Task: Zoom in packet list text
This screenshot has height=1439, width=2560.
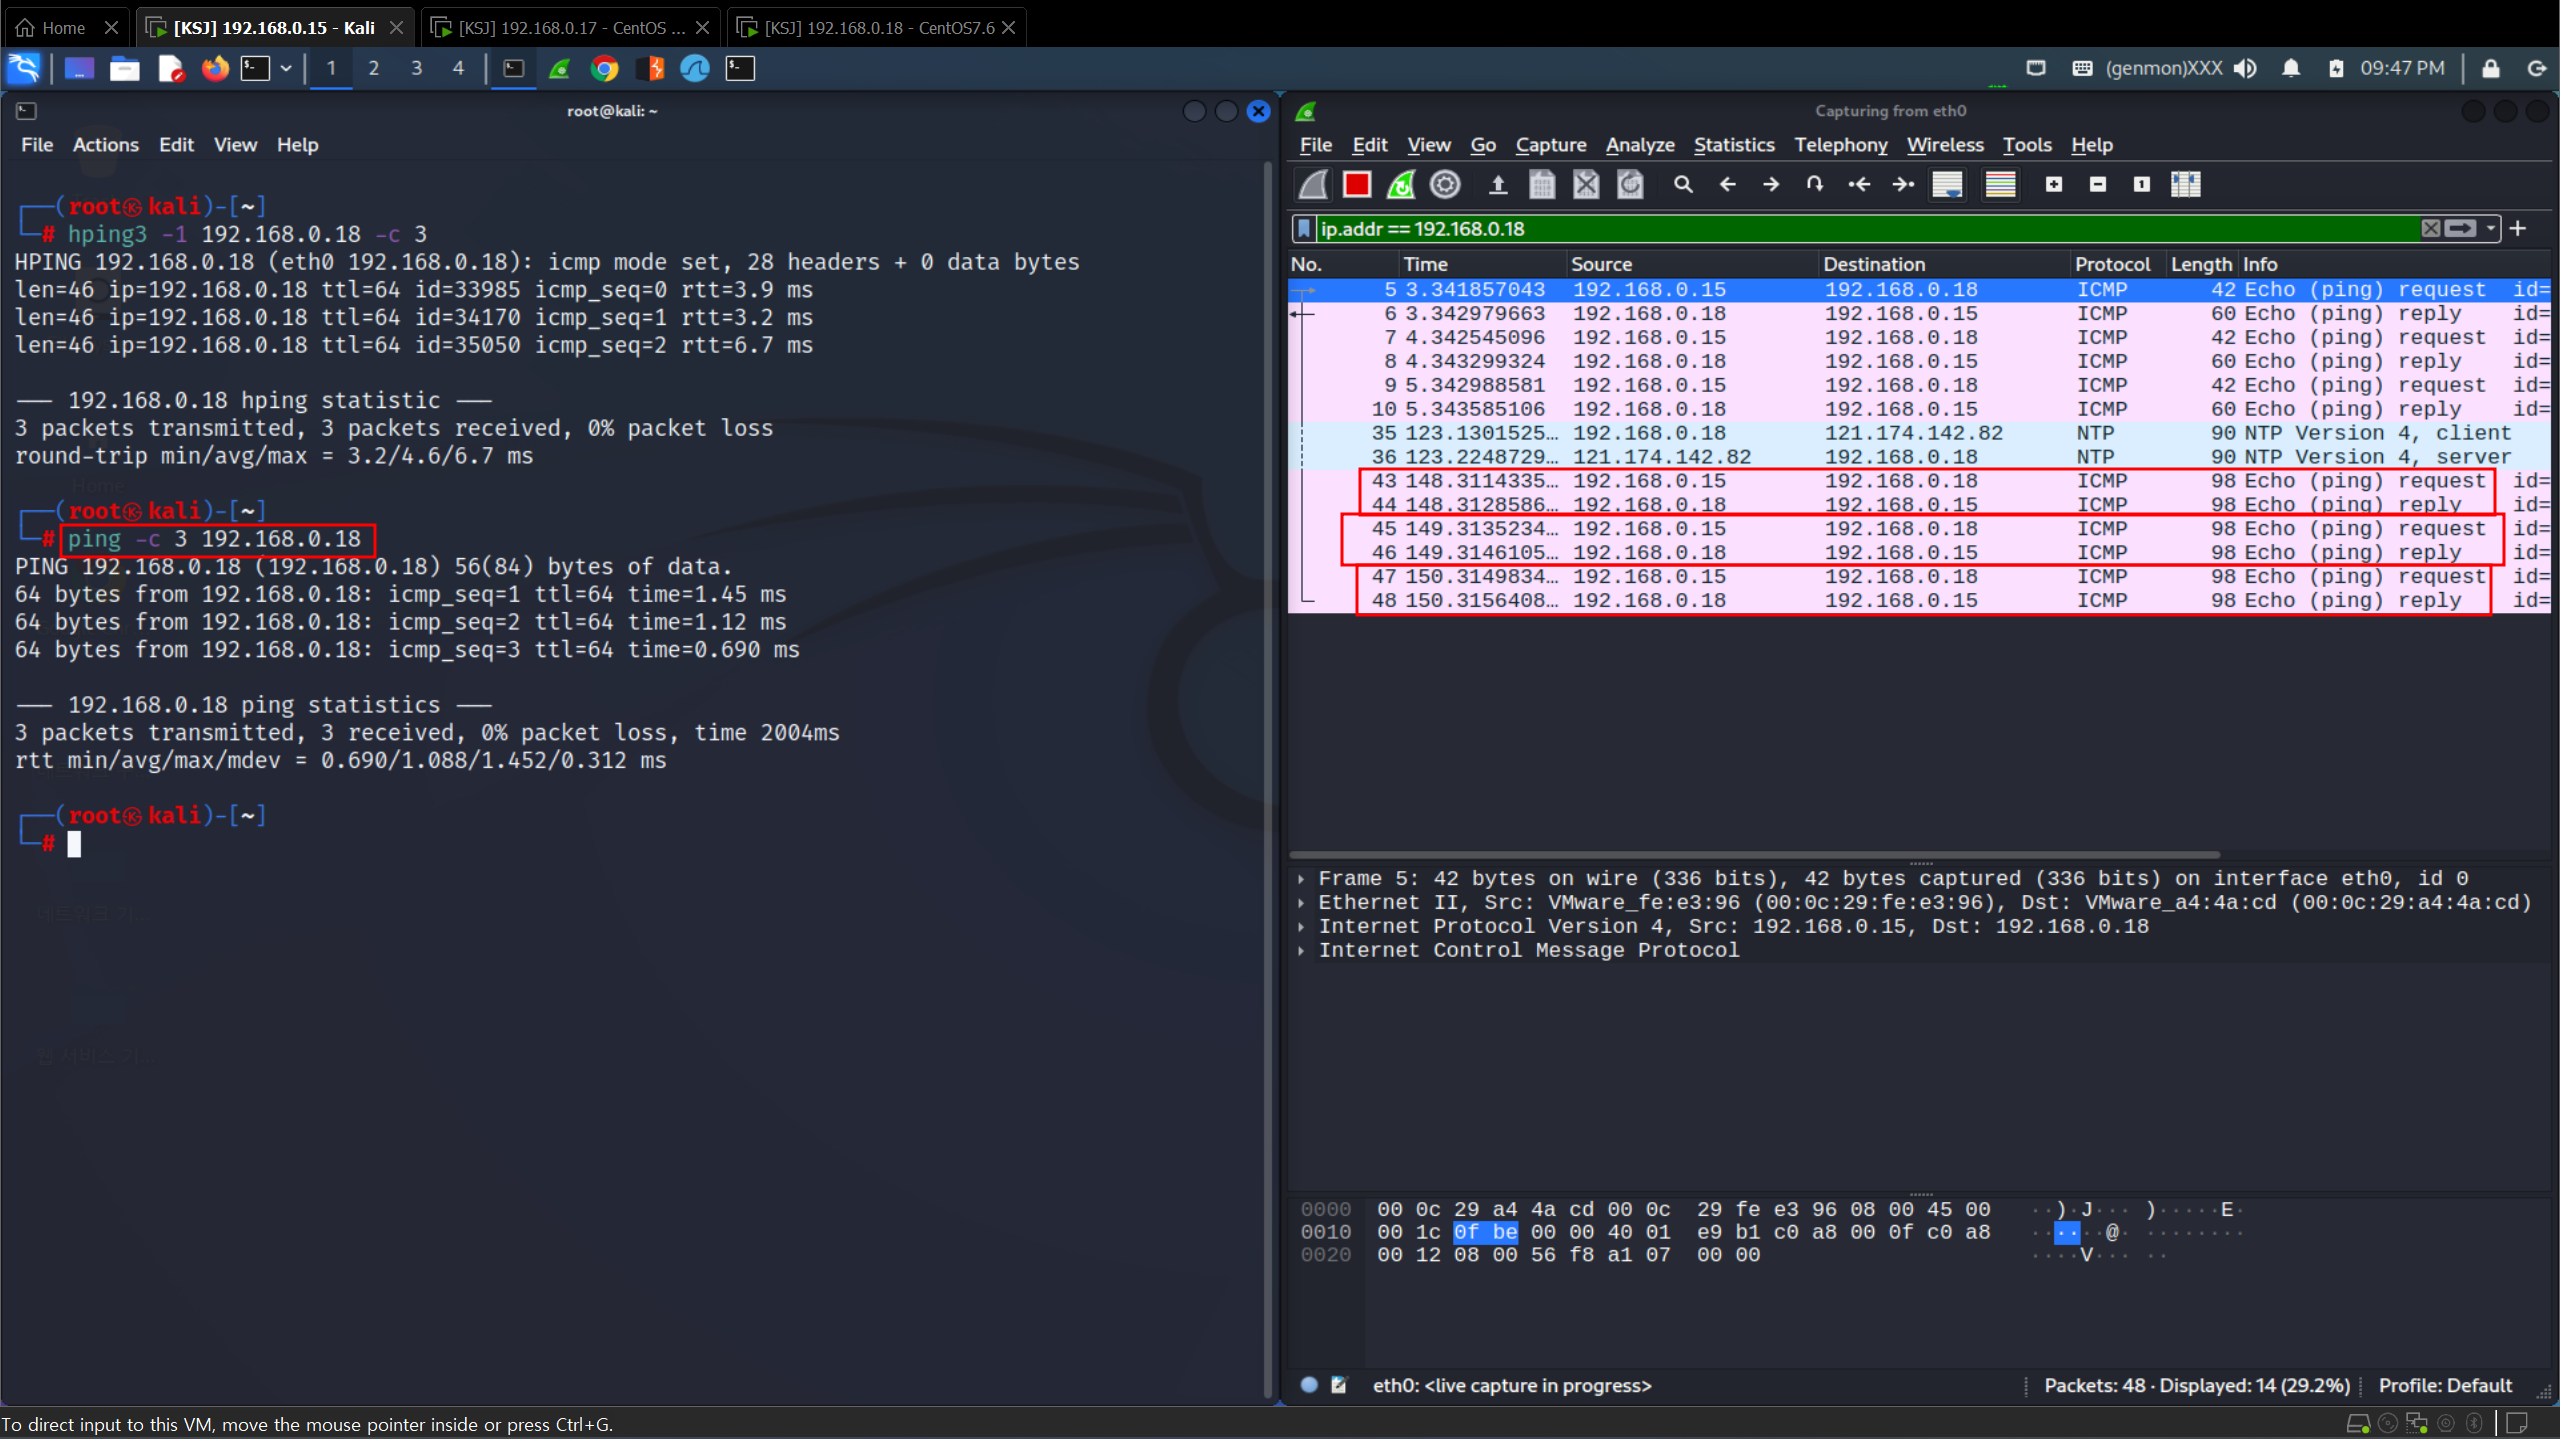Action: tap(2053, 184)
